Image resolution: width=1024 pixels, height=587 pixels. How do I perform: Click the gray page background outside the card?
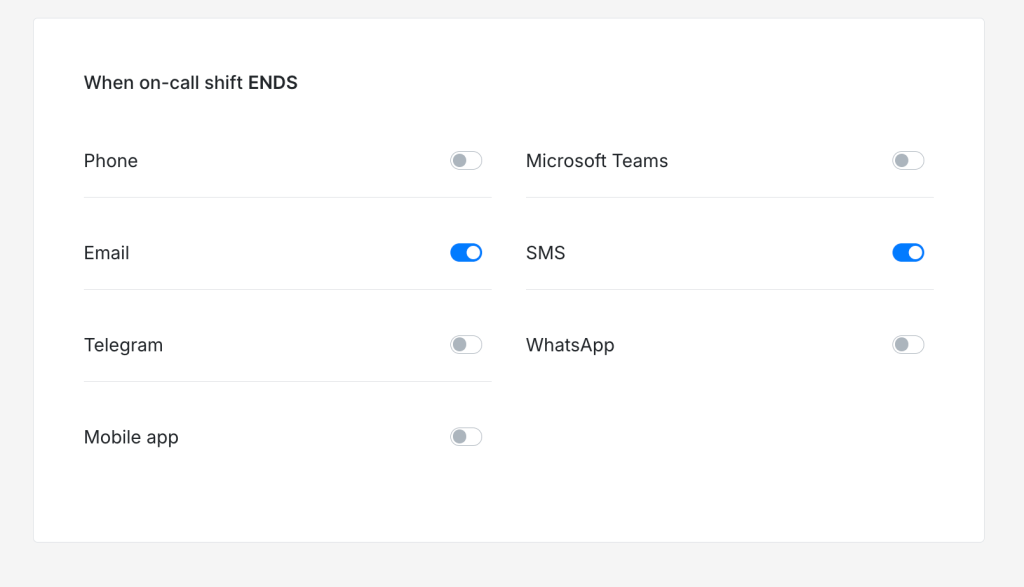1004,300
